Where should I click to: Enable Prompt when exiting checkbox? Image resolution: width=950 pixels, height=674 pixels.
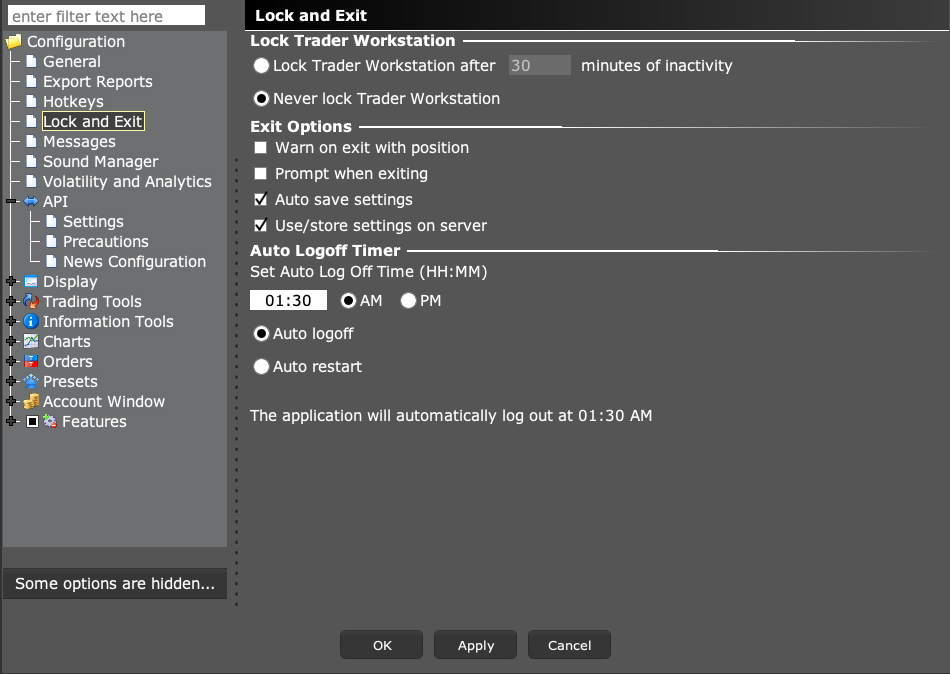point(261,173)
